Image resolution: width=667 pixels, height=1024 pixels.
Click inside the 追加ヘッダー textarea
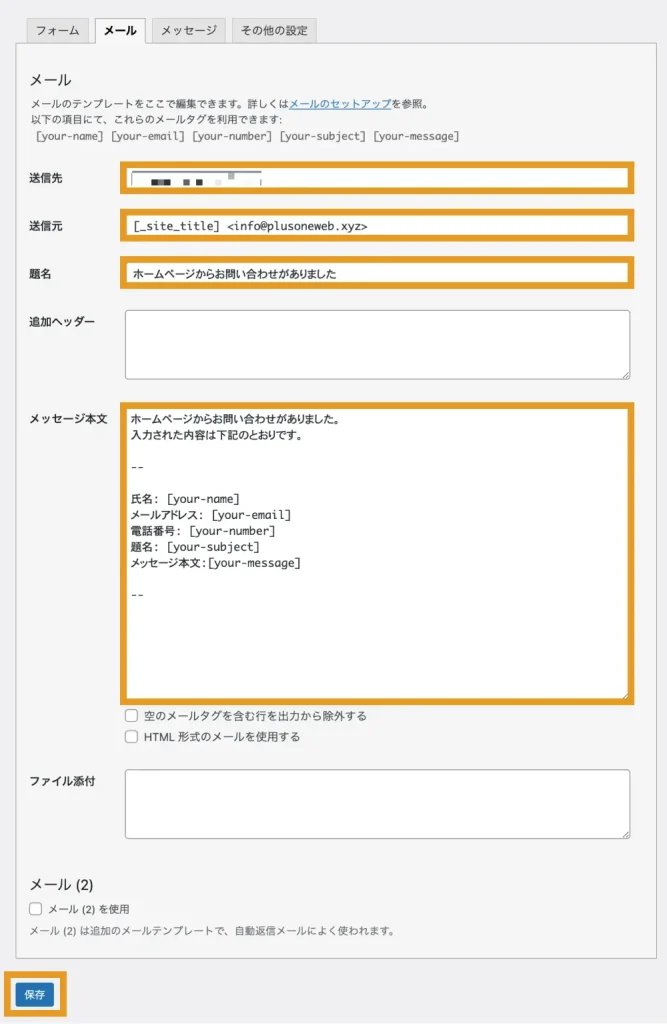tap(377, 344)
